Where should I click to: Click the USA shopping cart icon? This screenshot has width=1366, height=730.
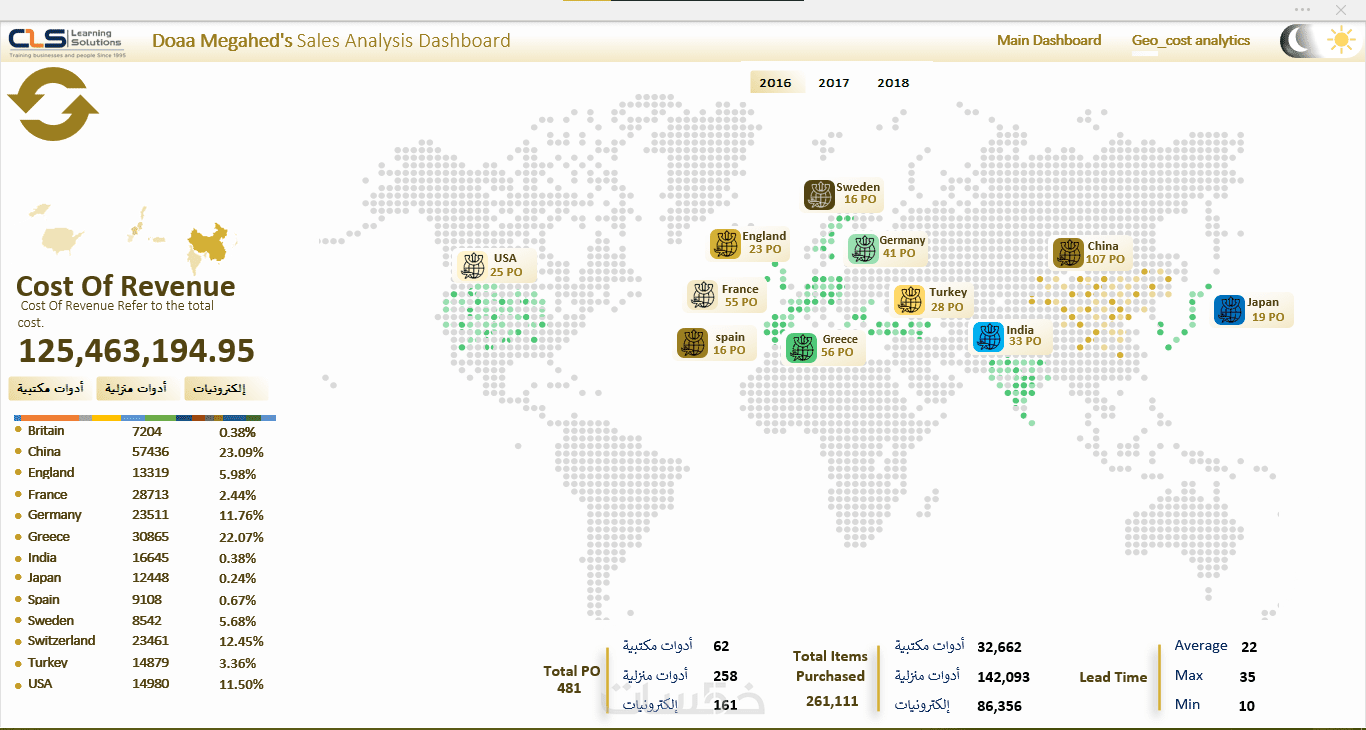pyautogui.click(x=473, y=266)
